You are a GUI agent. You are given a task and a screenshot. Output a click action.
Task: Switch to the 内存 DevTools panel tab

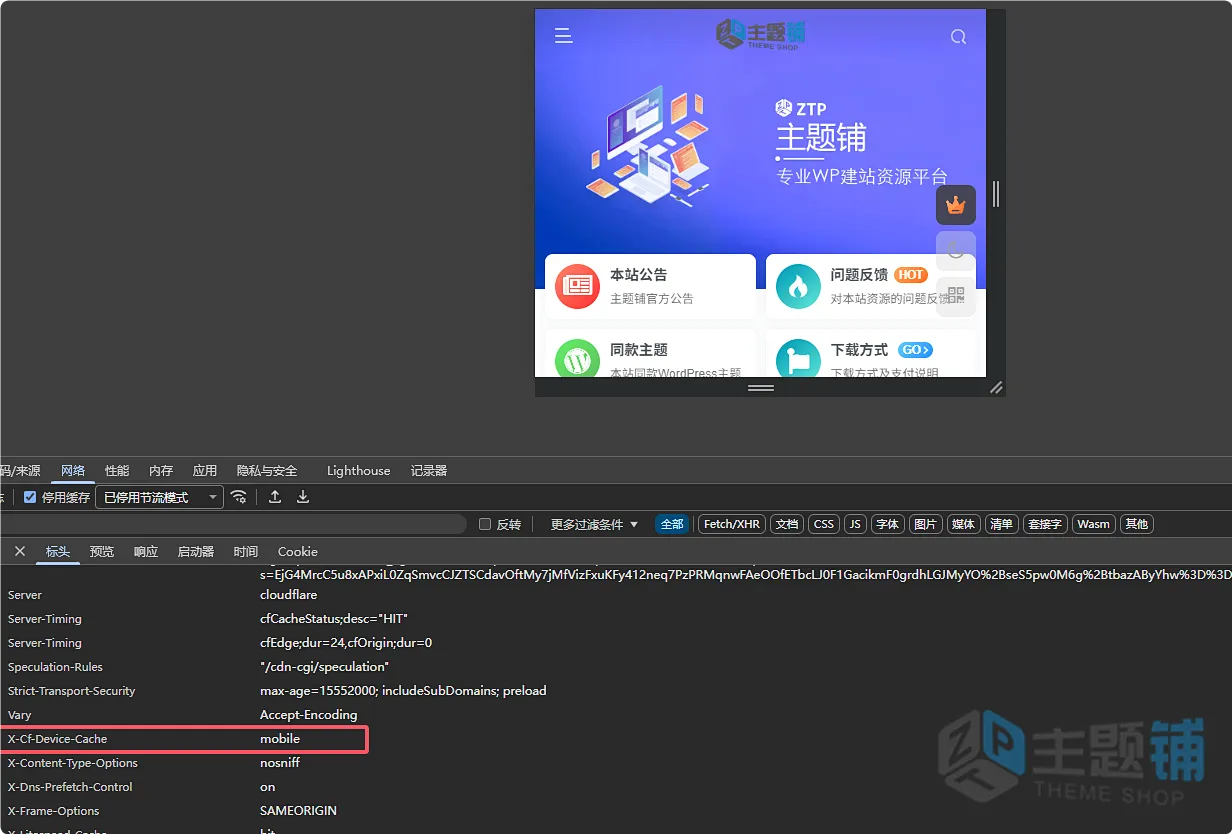(x=161, y=470)
